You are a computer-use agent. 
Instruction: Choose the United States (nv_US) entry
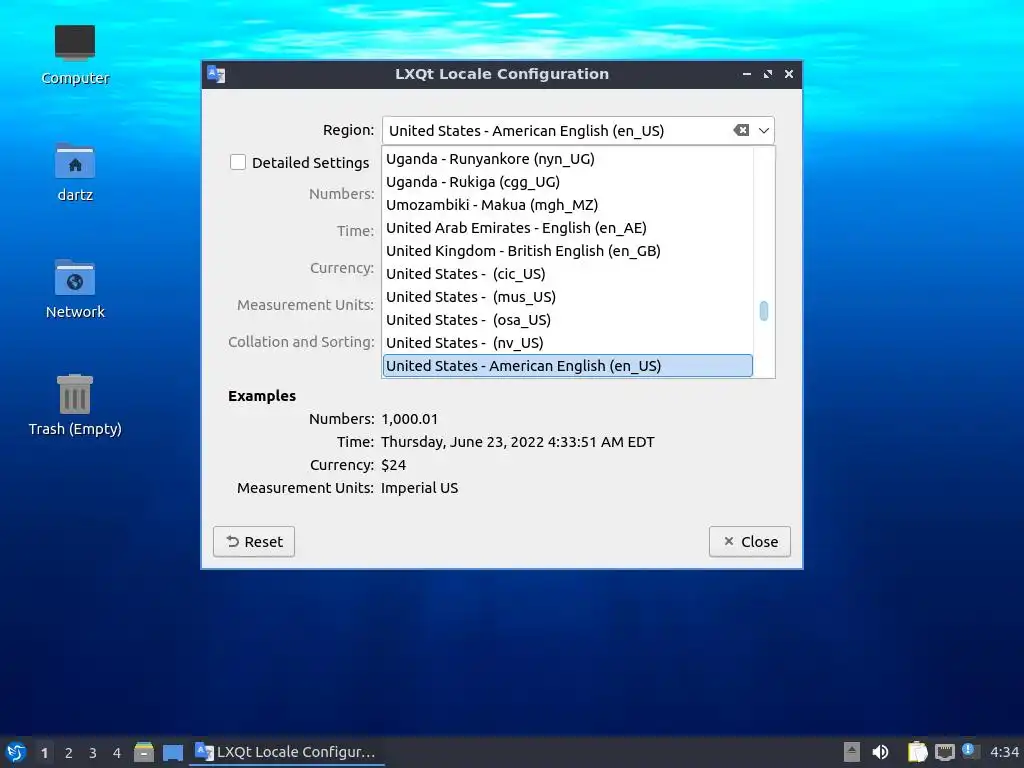567,342
